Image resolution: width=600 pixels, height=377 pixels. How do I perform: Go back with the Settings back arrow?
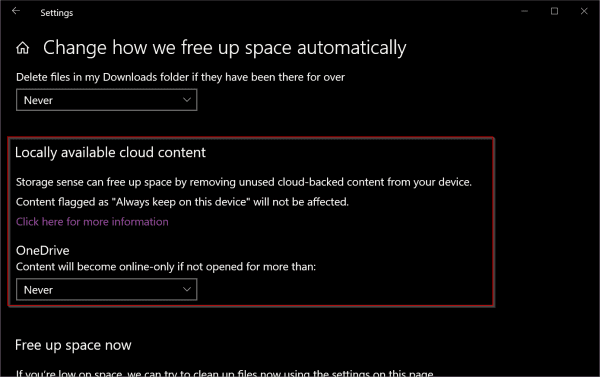pyautogui.click(x=16, y=11)
